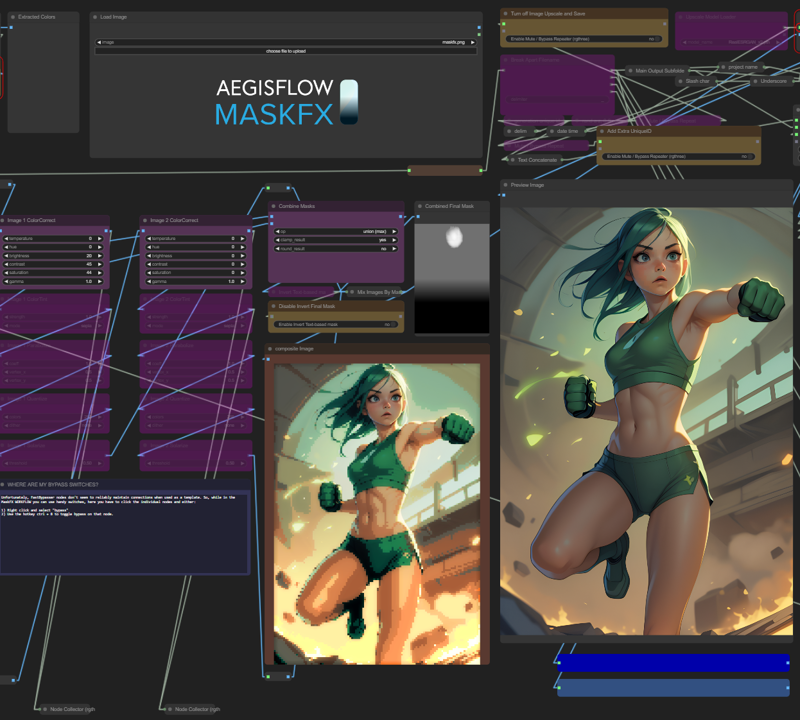Click the Extracted Colors node collapse dot

13,17
